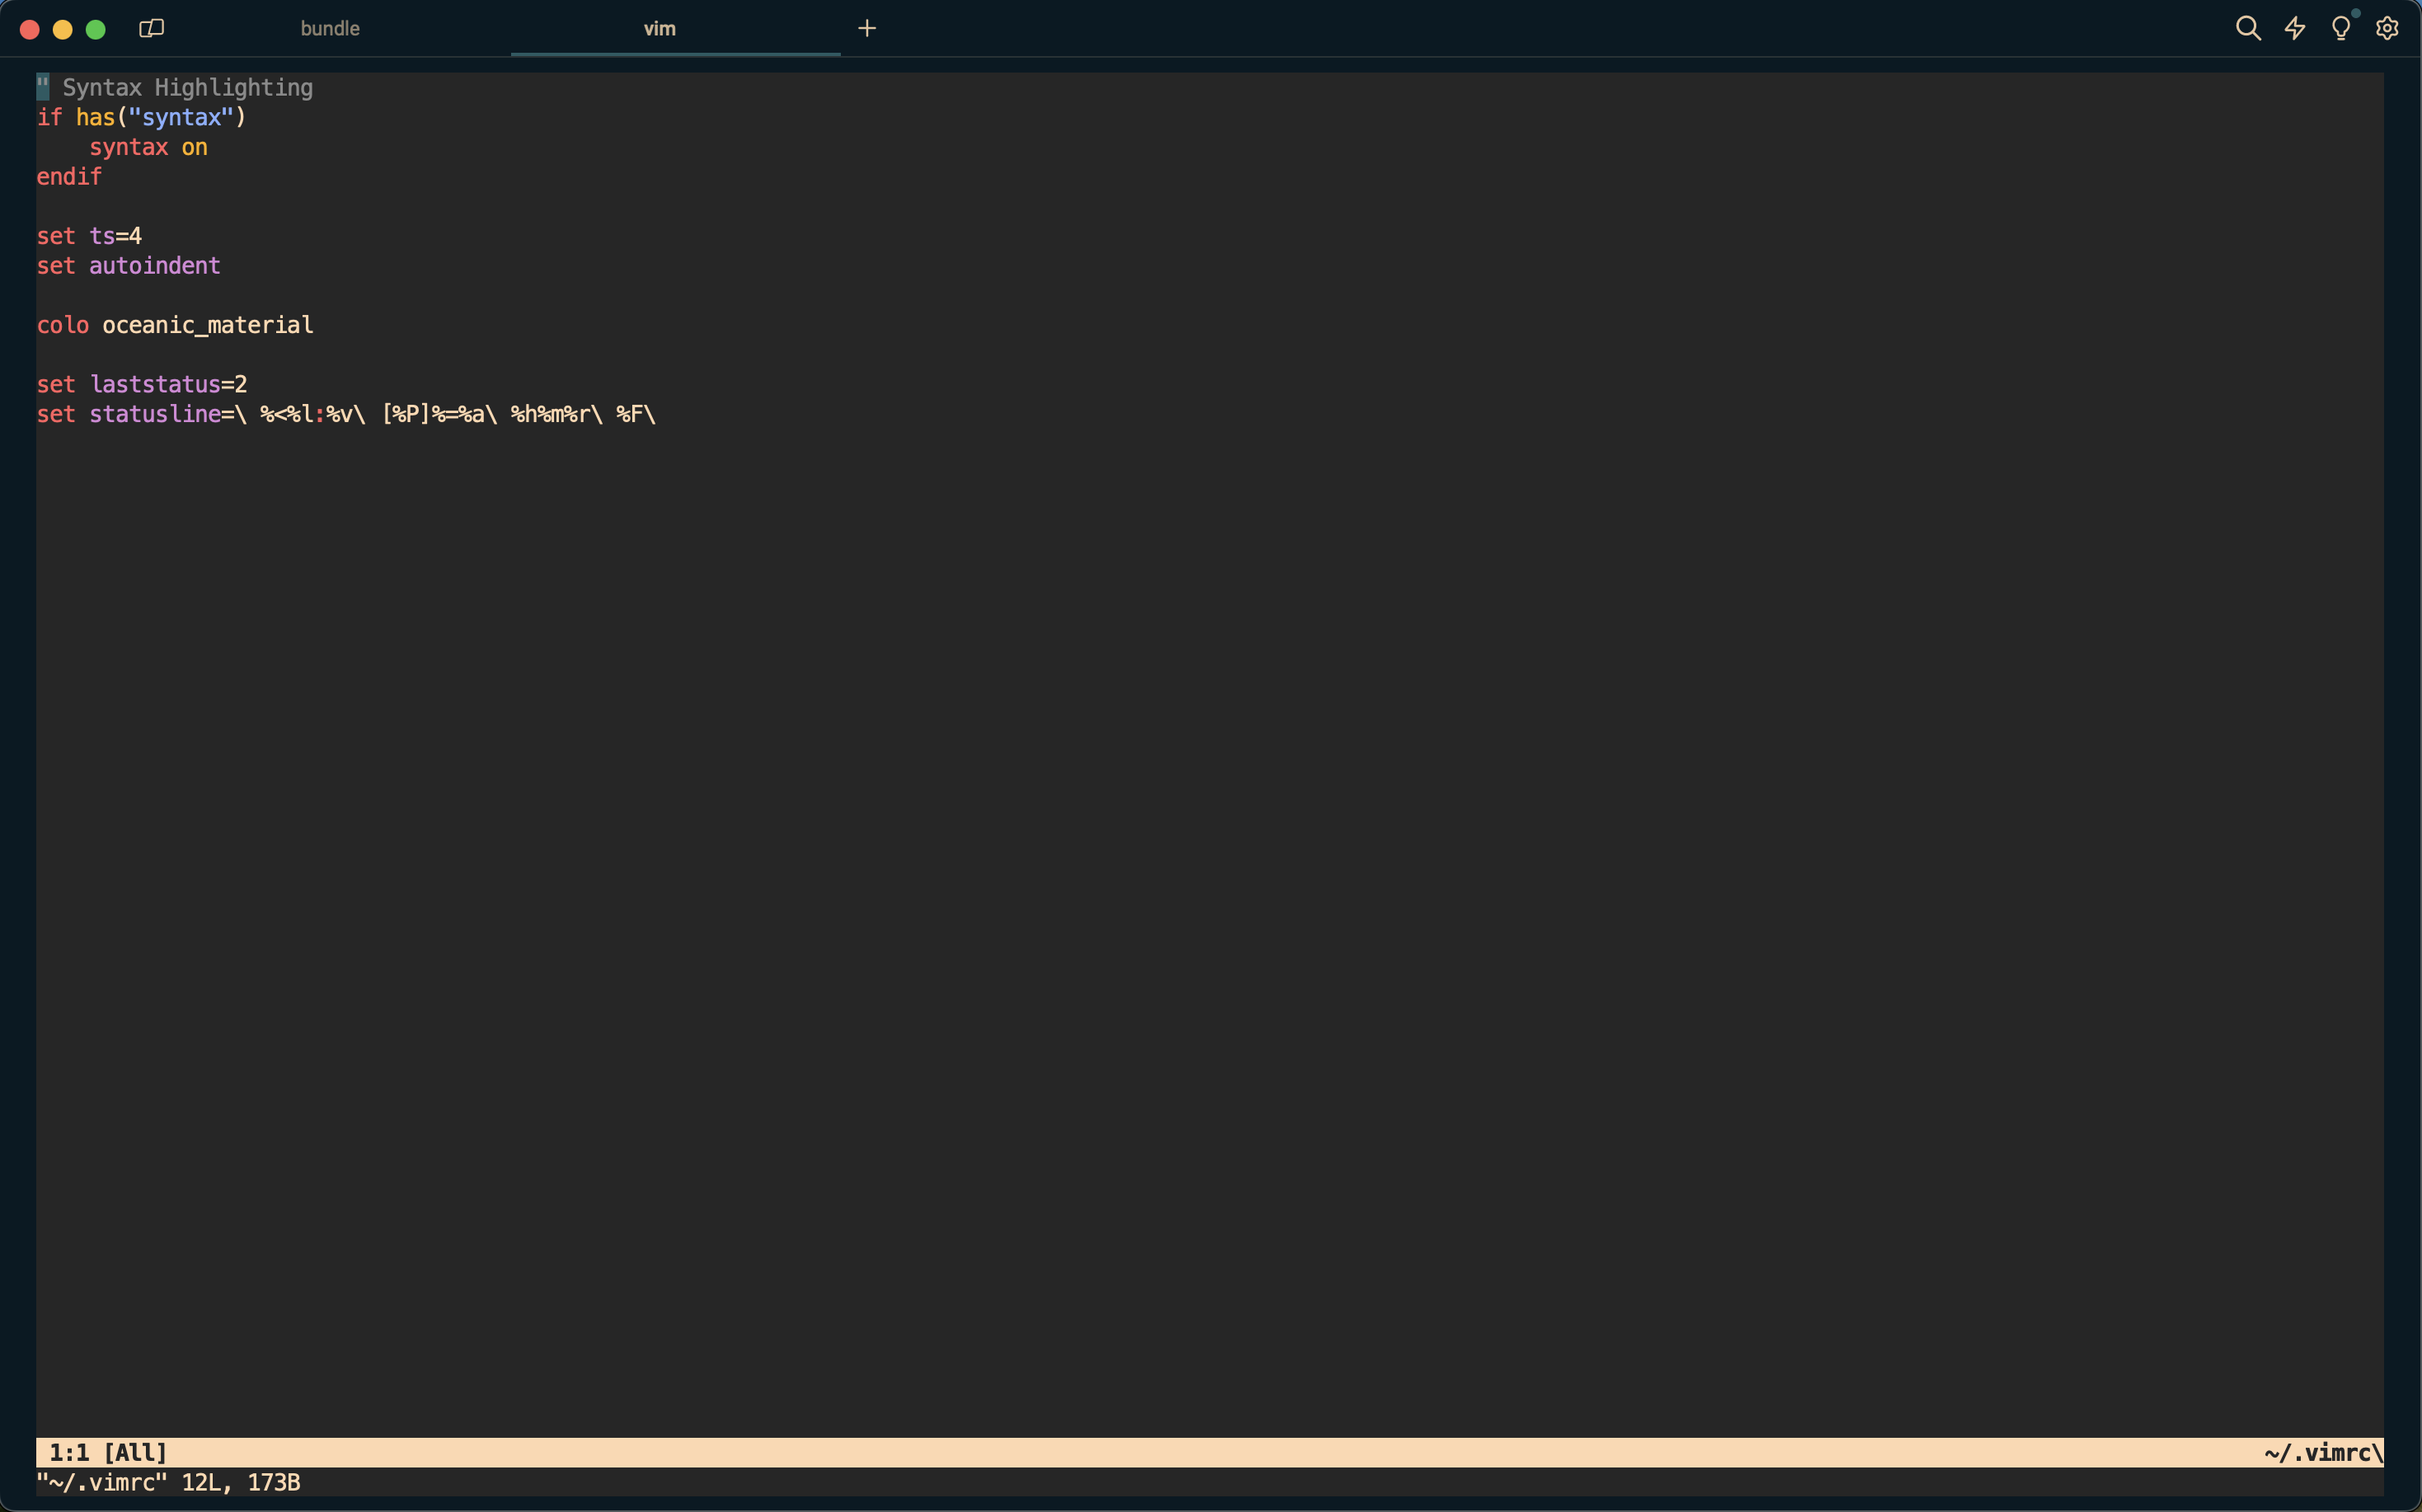Open the search magnifier icon

2247,28
